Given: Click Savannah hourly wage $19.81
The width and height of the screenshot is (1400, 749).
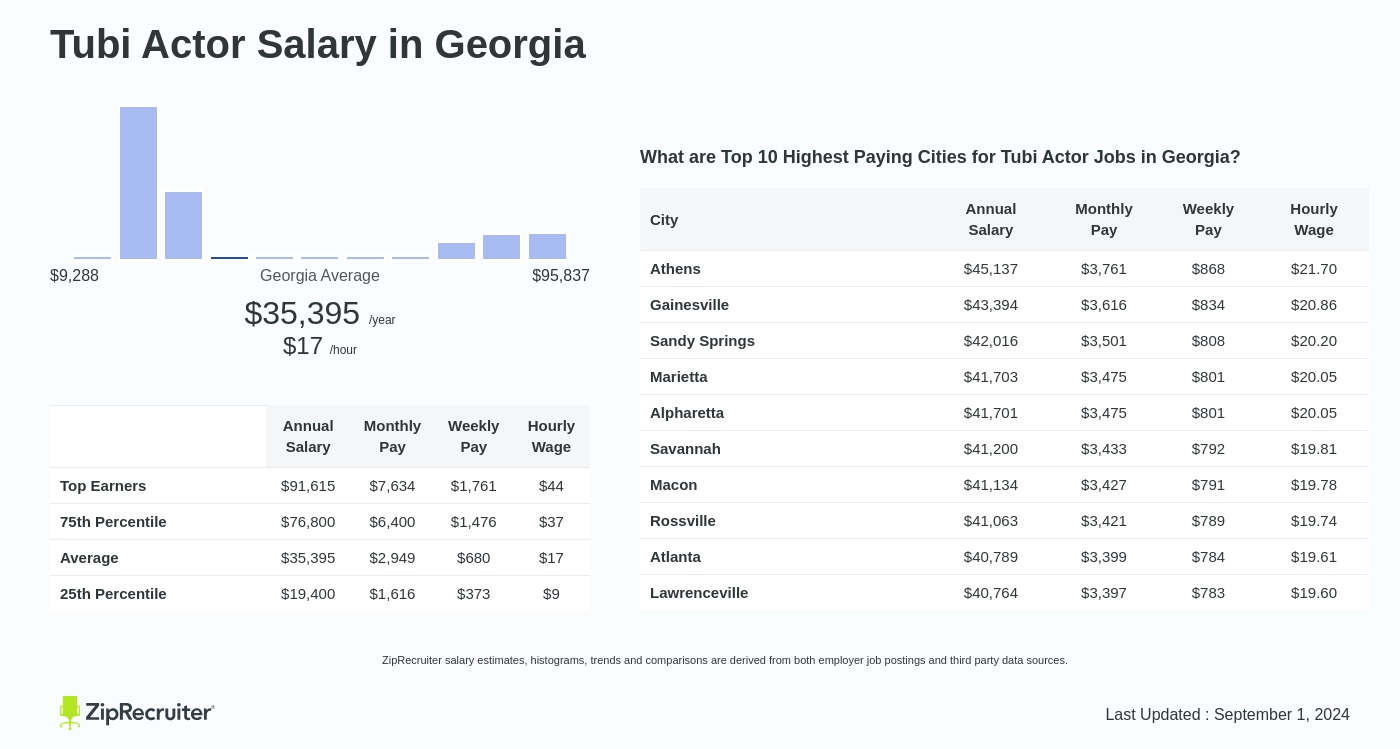Looking at the screenshot, I should (1314, 448).
